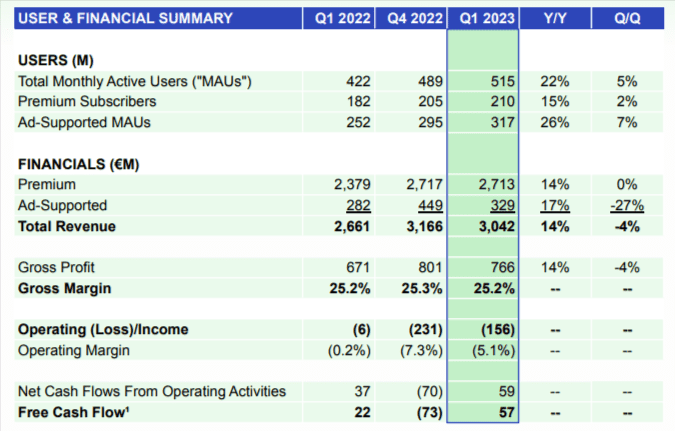Click underlined Y/Y value 17%
The height and width of the screenshot is (431, 675).
click(555, 205)
